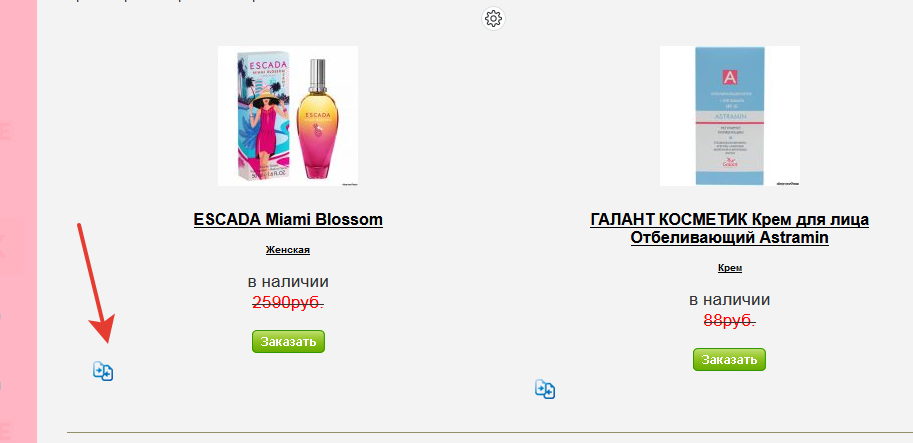Click the horizontal divider line below products

(x=490, y=433)
